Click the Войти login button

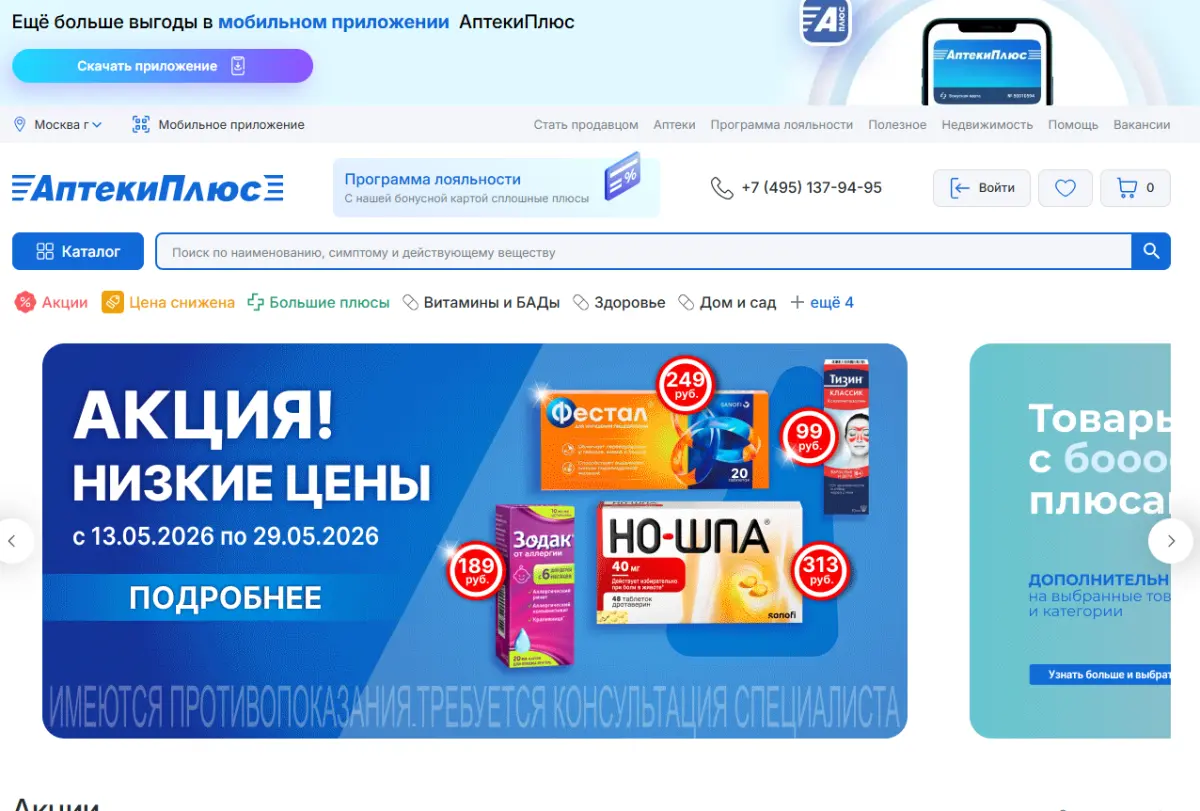point(982,188)
